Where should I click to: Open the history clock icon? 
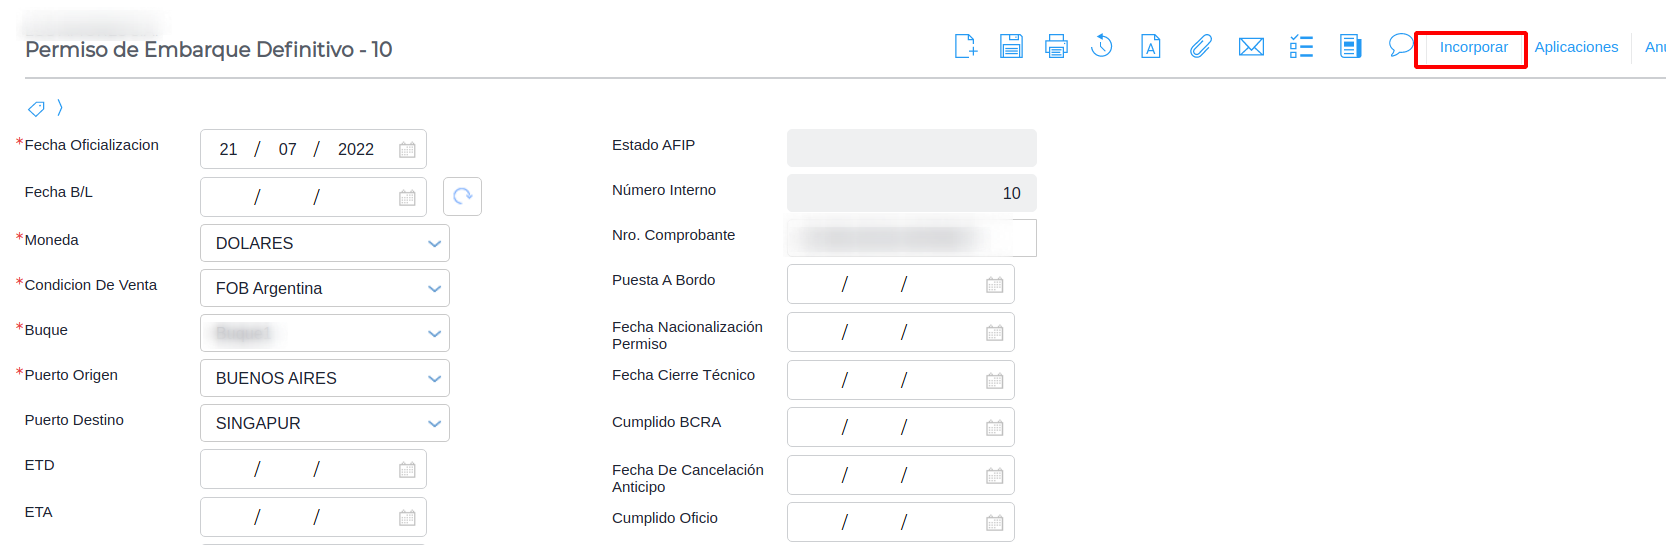coord(1102,46)
